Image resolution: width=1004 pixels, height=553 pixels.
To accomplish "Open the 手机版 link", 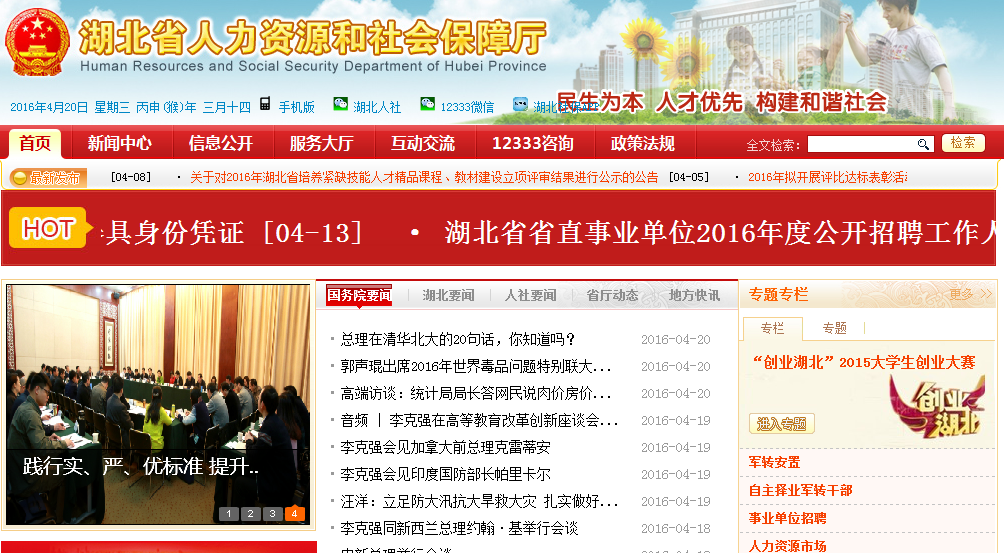I will pyautogui.click(x=296, y=107).
